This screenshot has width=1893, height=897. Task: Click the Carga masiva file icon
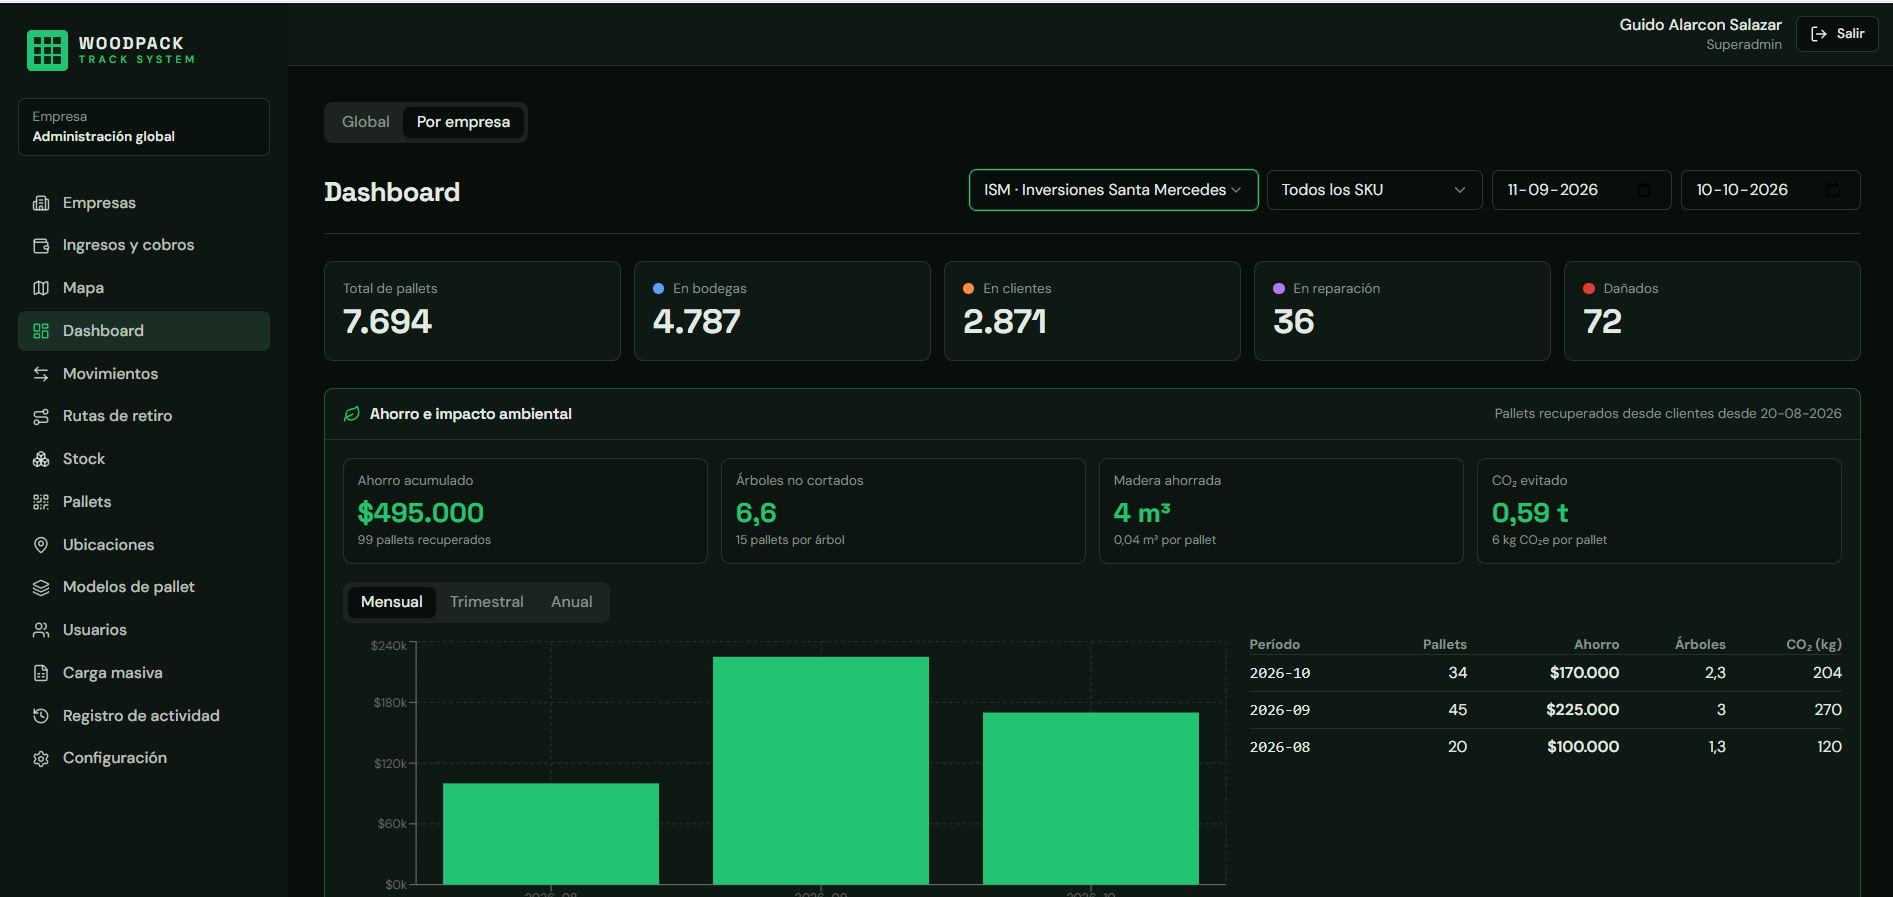[41, 673]
